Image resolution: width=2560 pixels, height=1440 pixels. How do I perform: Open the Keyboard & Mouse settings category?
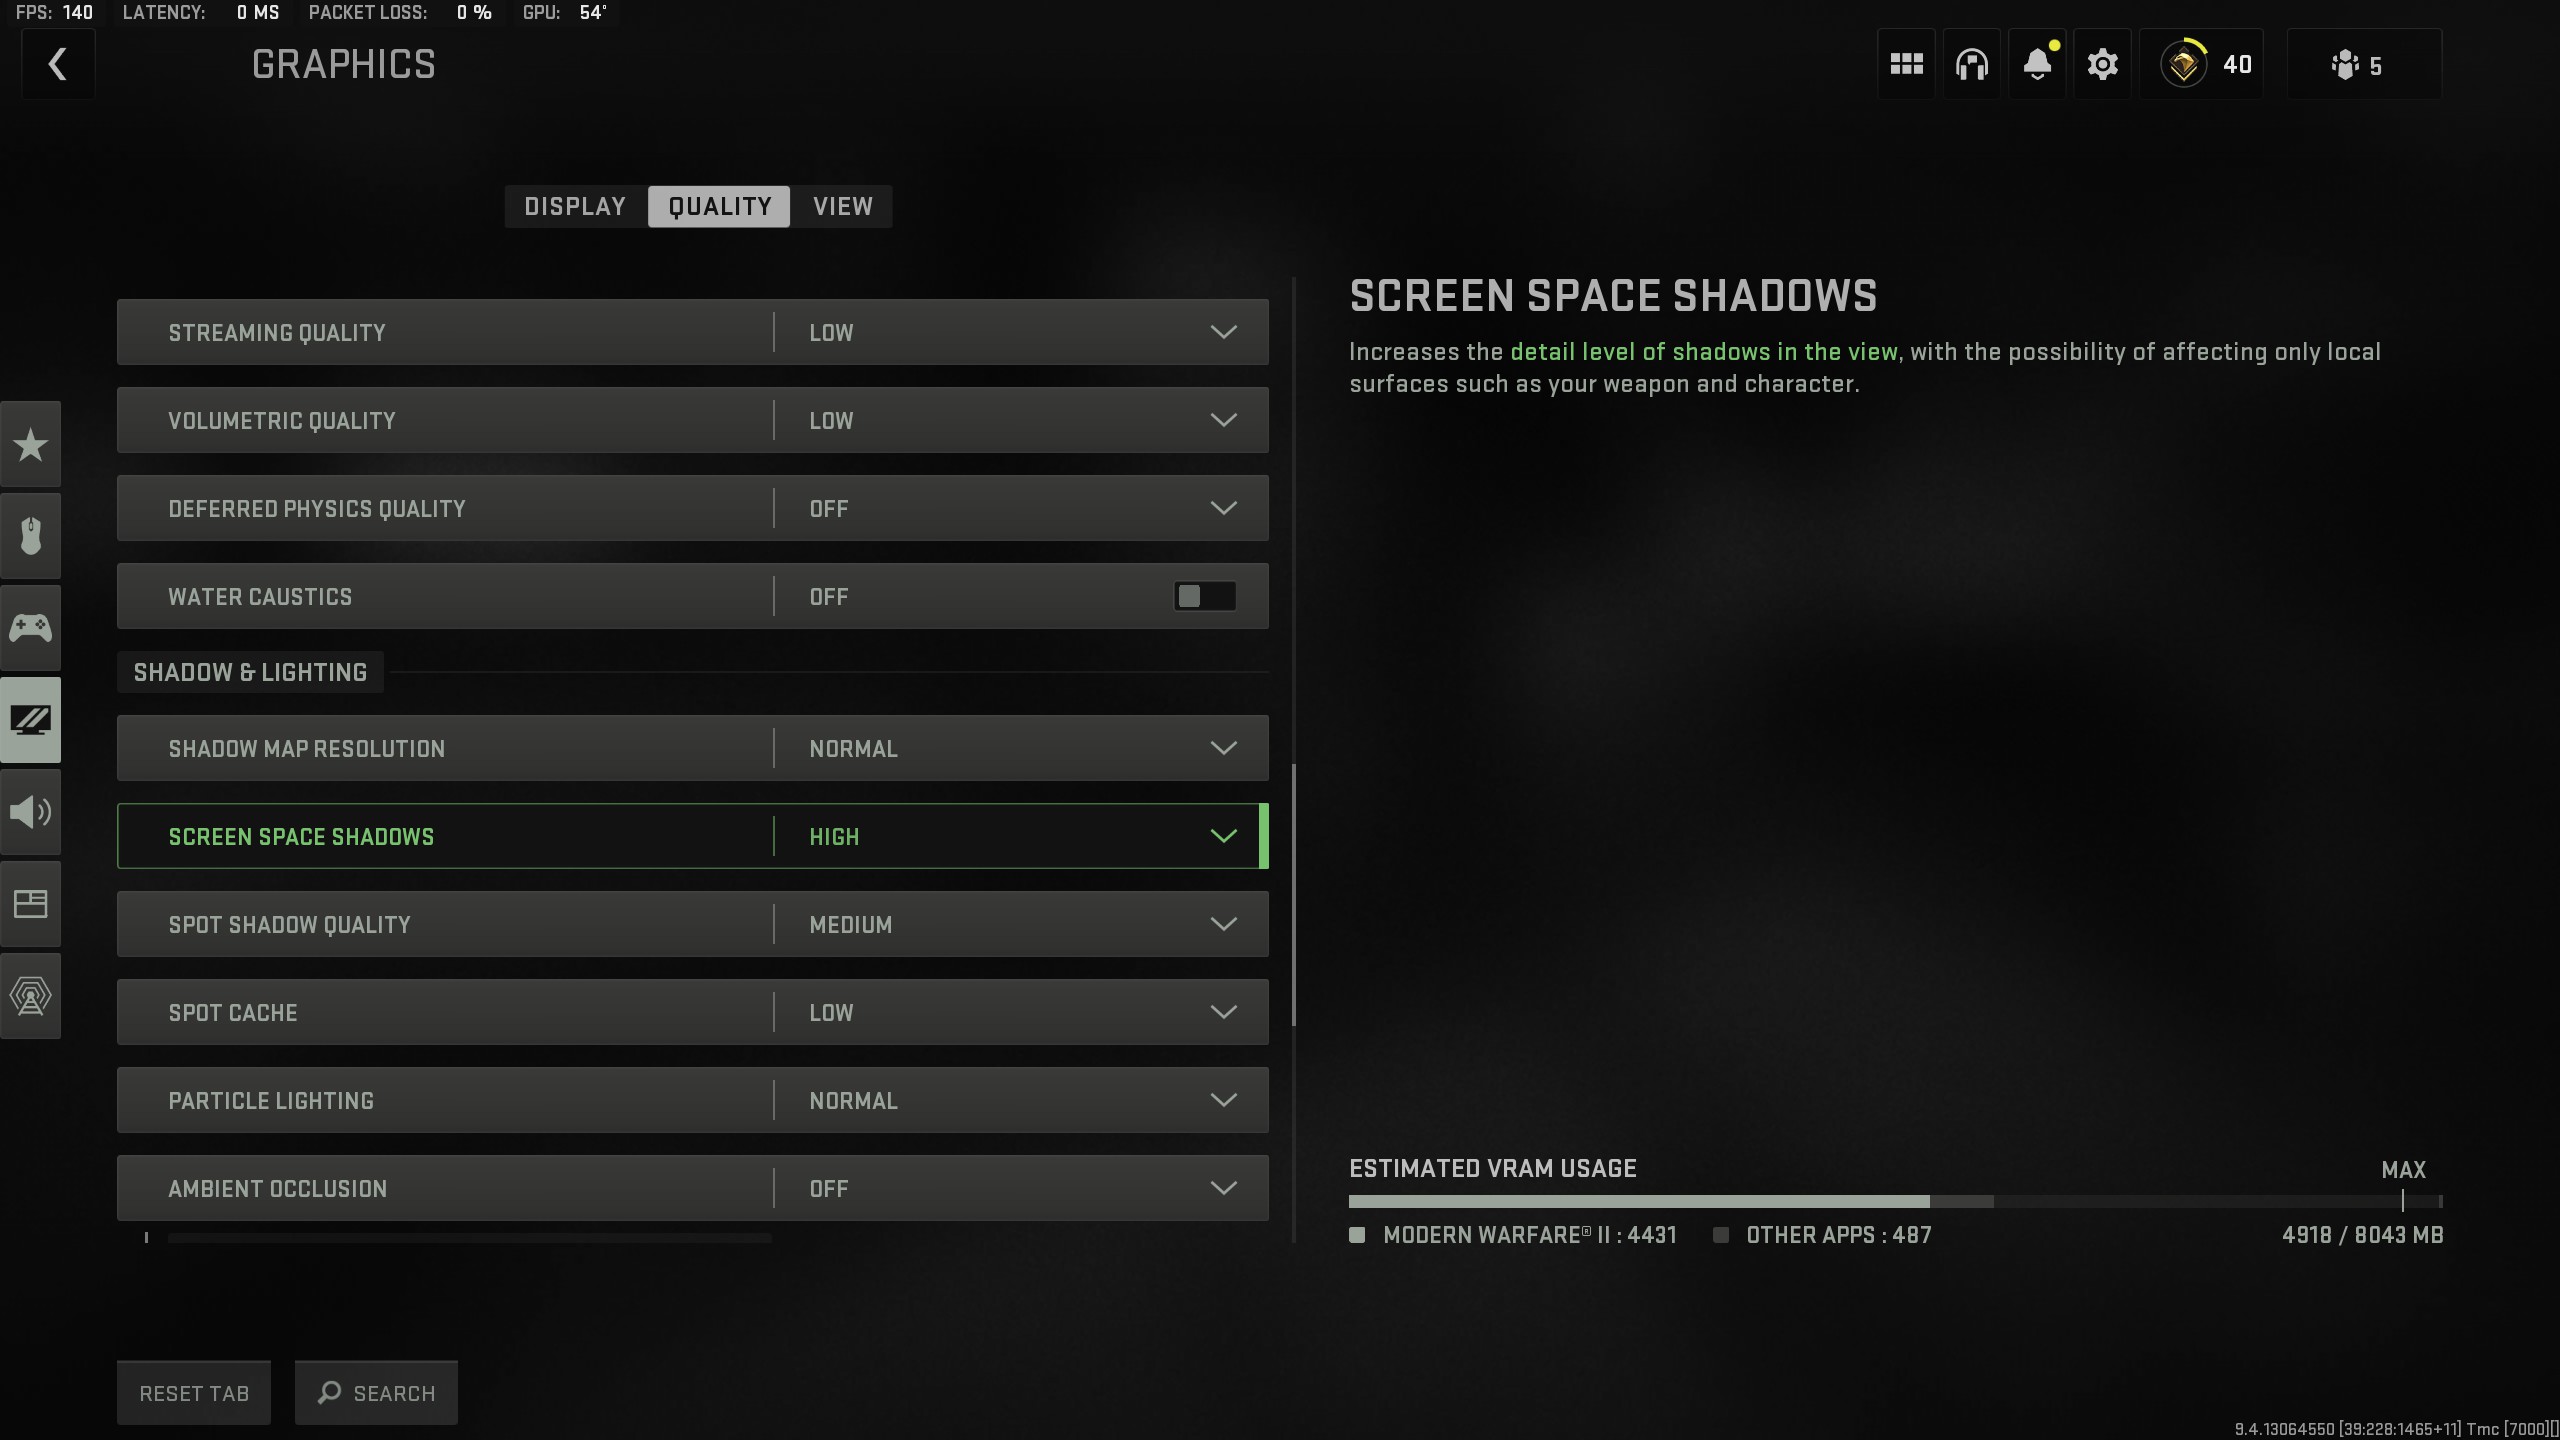31,537
